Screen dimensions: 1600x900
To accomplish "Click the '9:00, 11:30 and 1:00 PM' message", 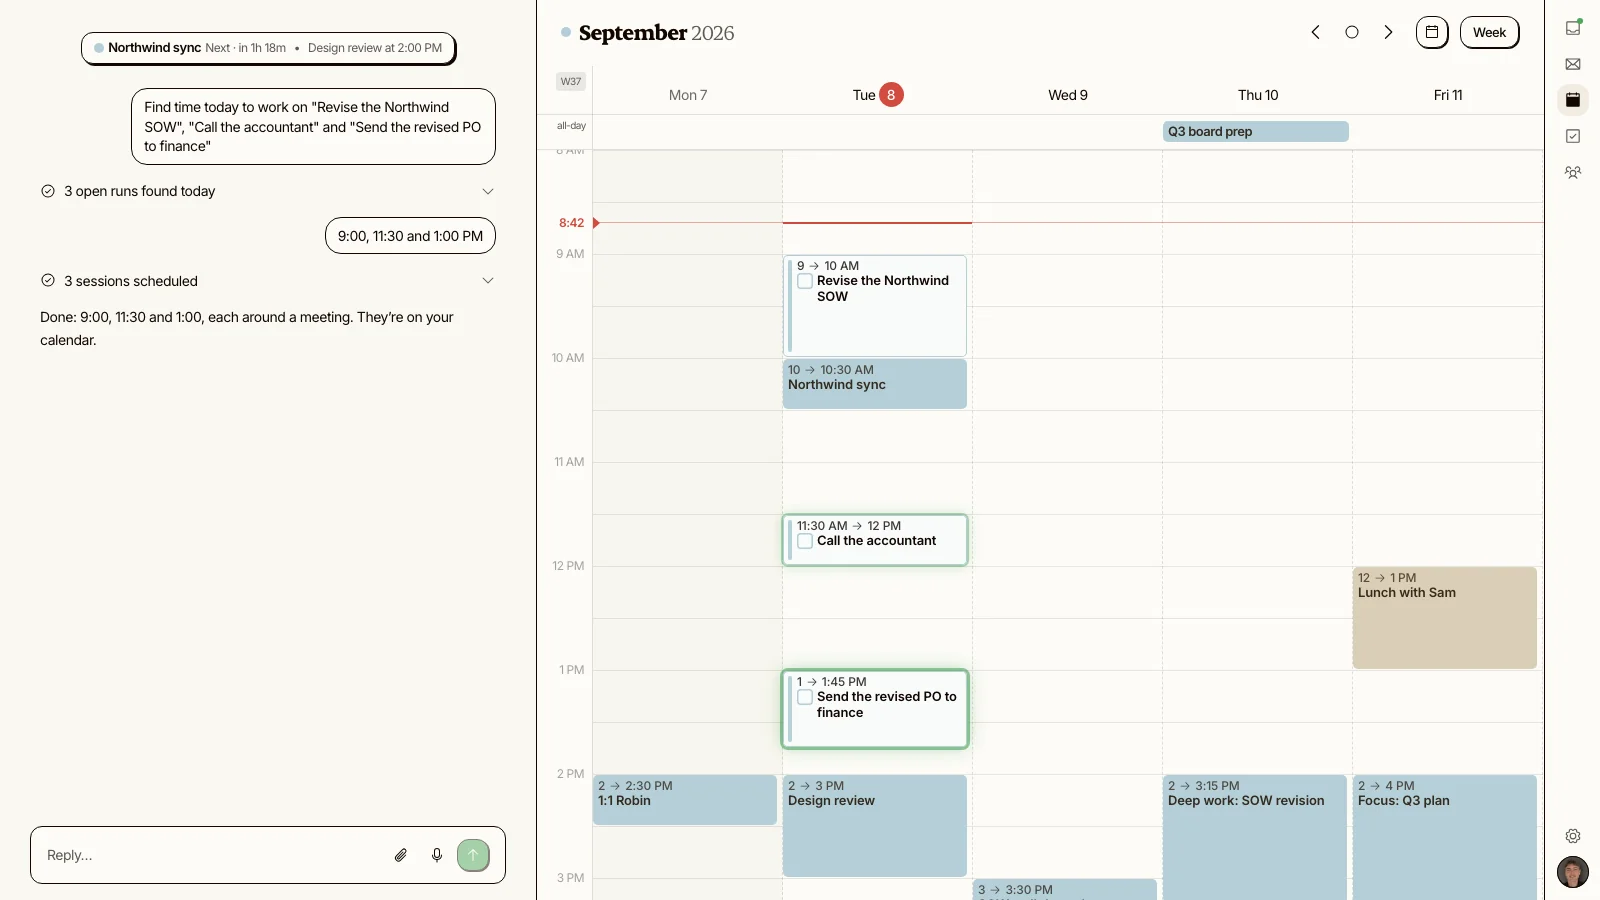I will click(x=410, y=236).
